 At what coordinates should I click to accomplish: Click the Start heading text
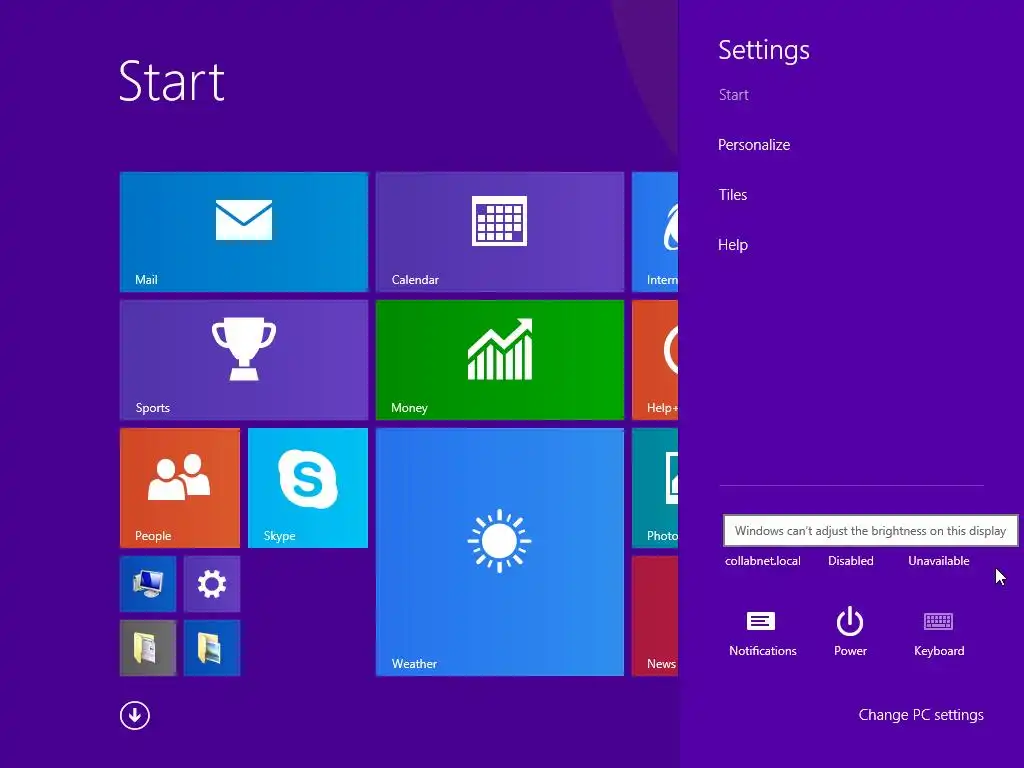tap(172, 81)
